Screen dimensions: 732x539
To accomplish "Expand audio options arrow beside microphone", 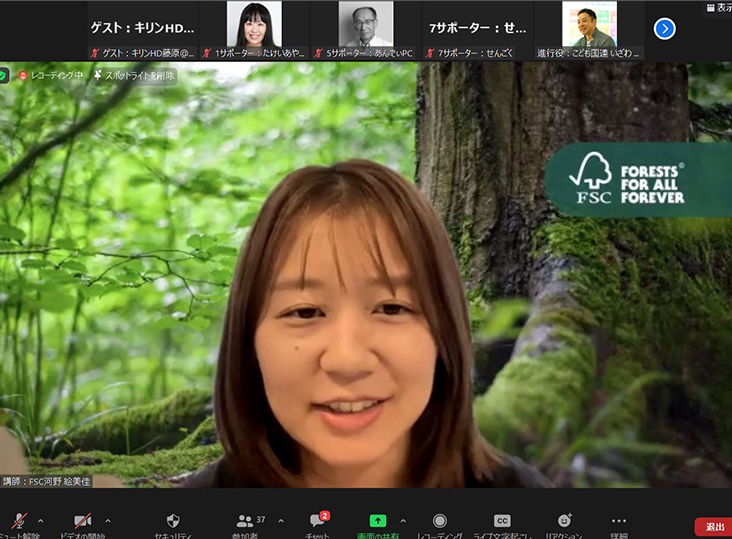I will point(40,520).
